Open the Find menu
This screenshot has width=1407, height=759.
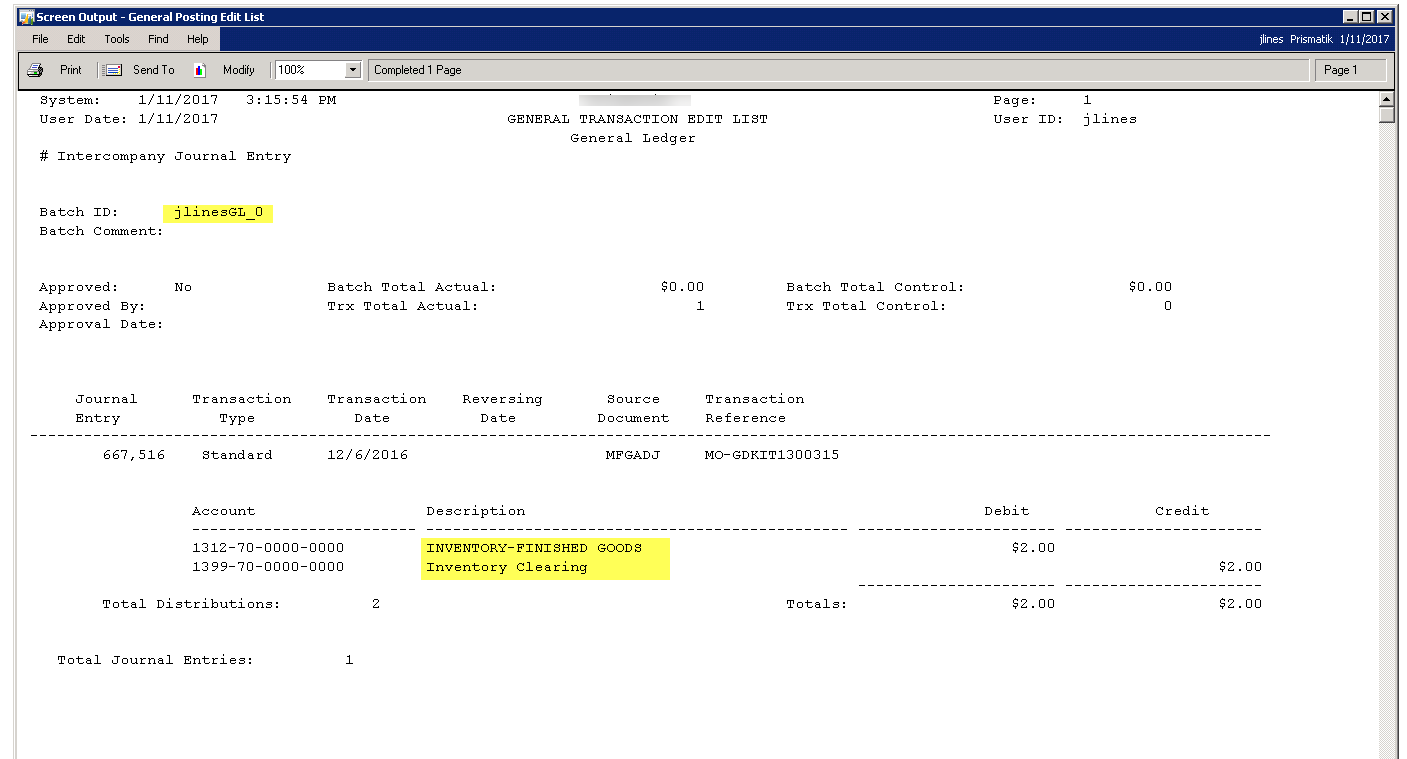pyautogui.click(x=158, y=39)
